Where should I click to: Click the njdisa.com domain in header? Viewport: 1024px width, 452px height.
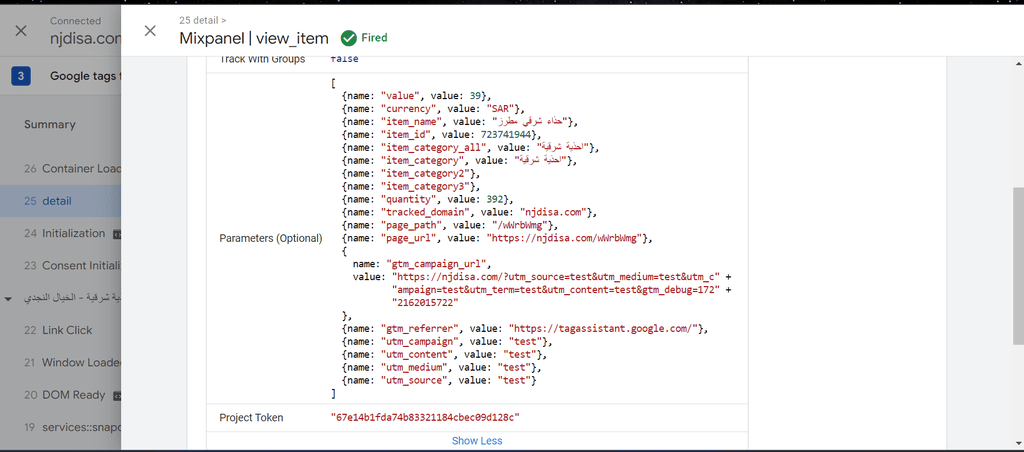(86, 39)
